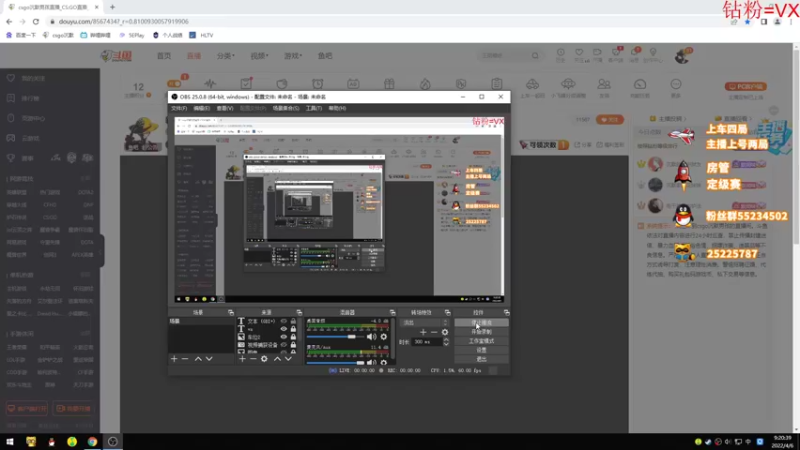Pop out the 控件 dock panel
Viewport: 800px width, 450px height.
[506, 312]
